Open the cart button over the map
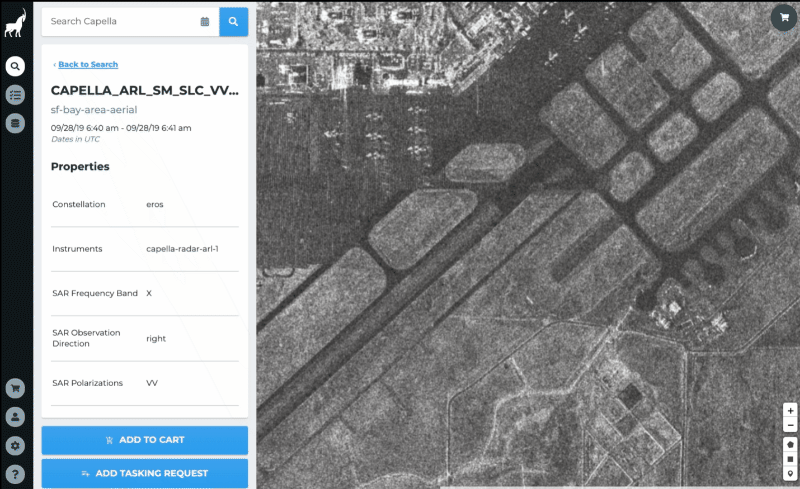This screenshot has width=800, height=489. point(784,17)
